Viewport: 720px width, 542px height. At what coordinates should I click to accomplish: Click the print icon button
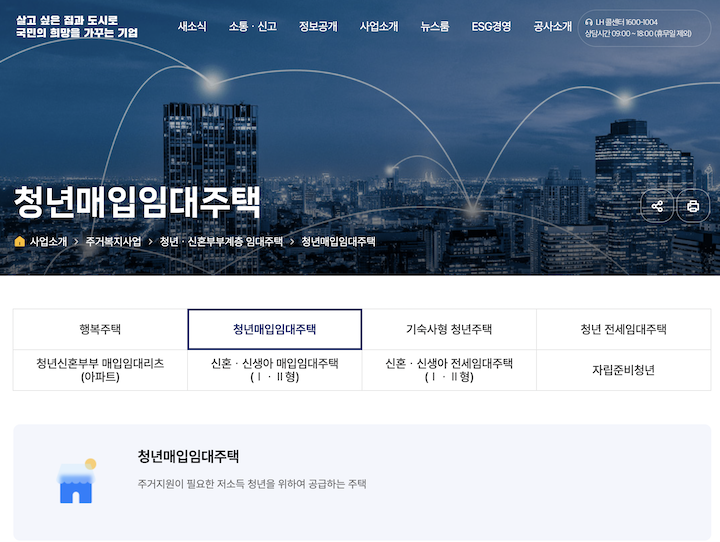(693, 206)
